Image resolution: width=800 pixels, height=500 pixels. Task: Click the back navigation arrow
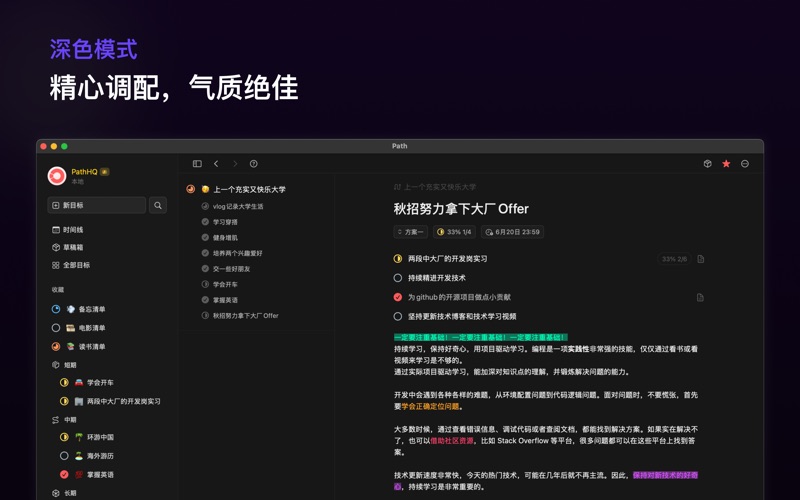(216, 164)
